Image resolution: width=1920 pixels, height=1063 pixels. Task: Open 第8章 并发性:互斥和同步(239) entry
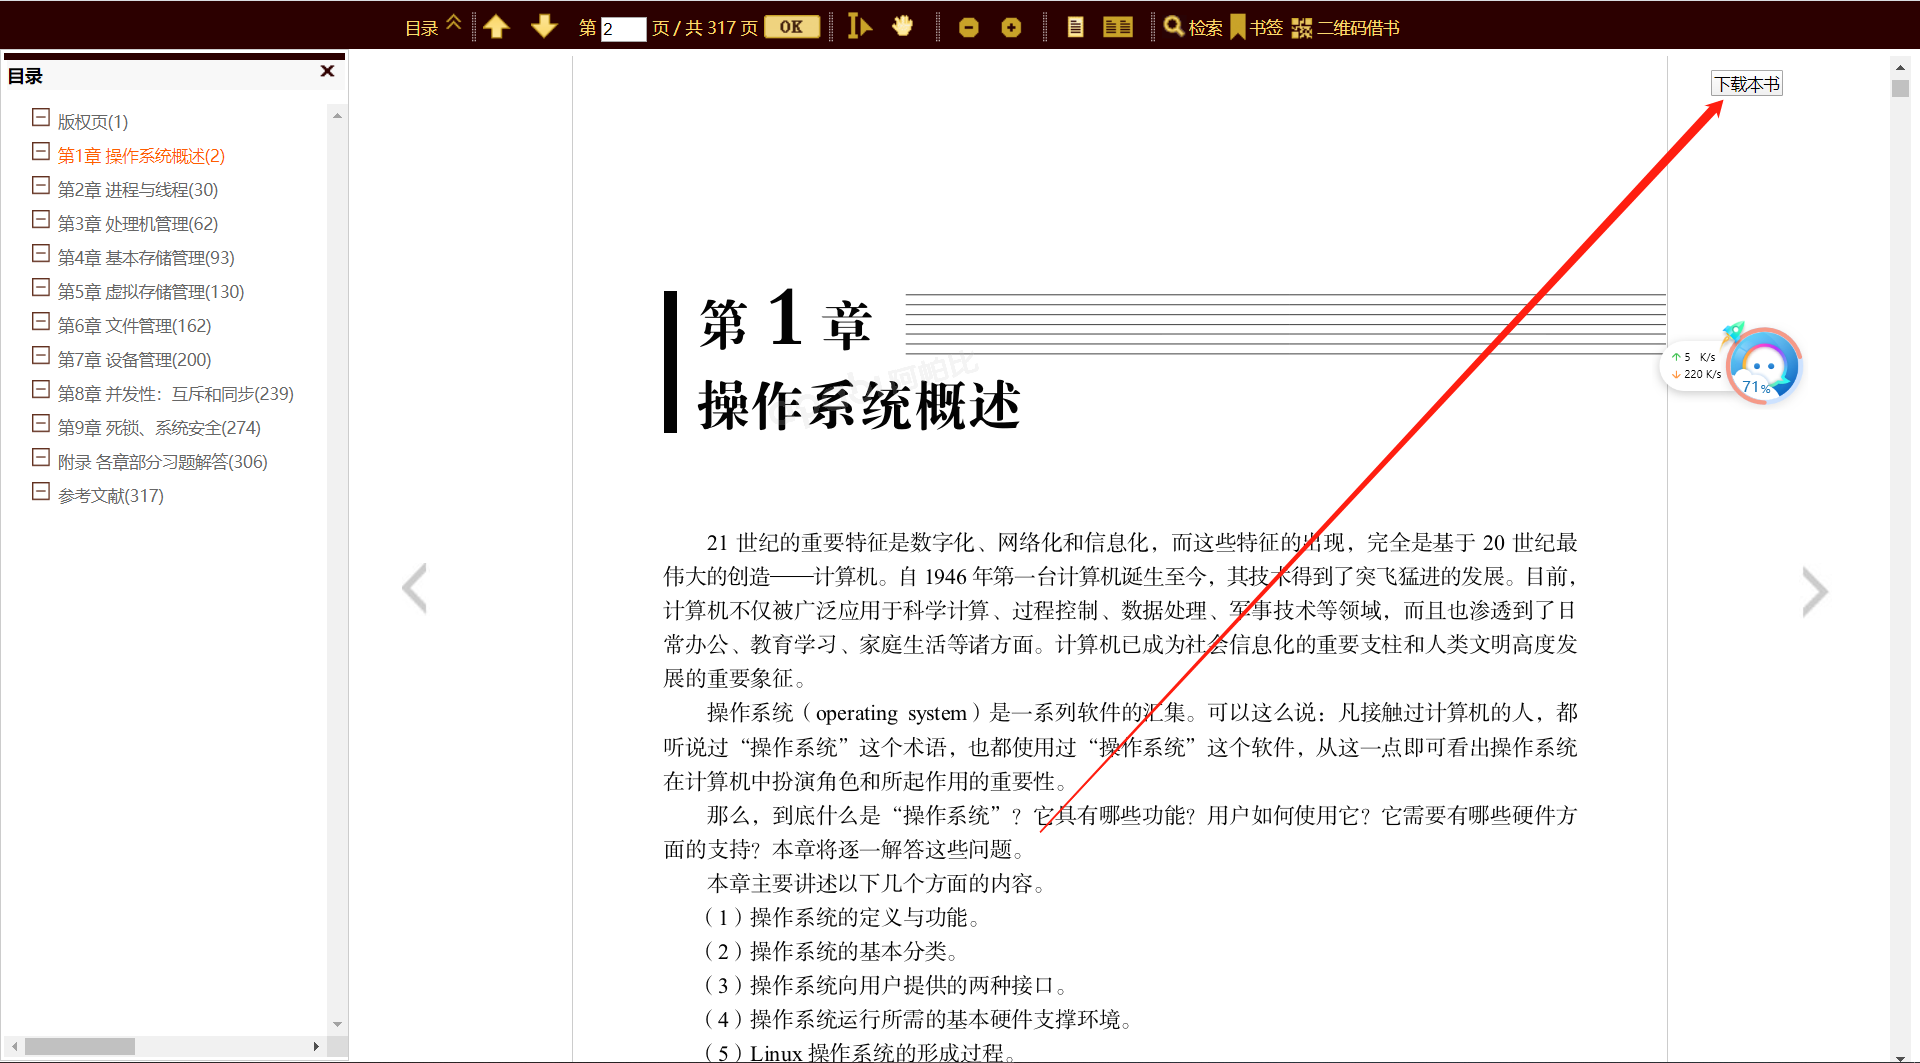pyautogui.click(x=176, y=394)
